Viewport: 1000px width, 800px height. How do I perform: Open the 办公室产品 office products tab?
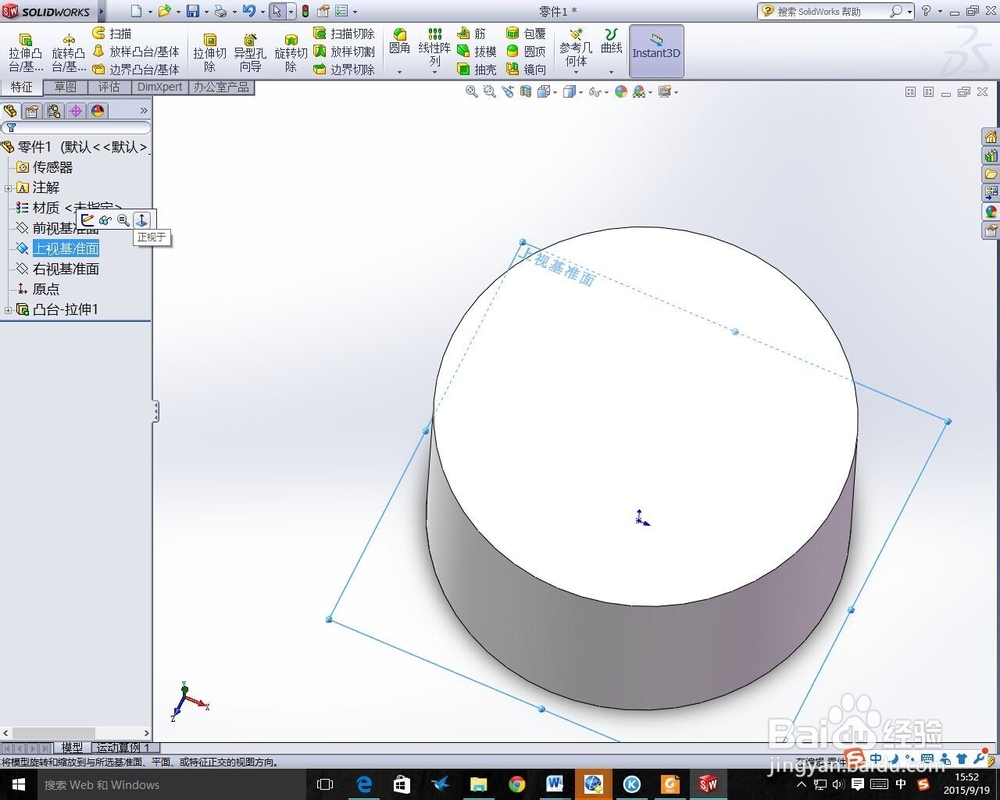coord(221,87)
